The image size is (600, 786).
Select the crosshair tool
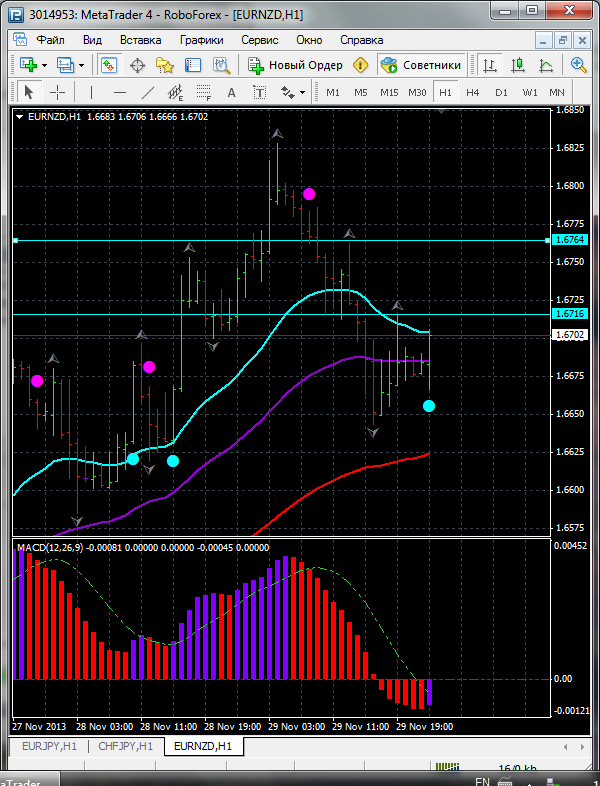(x=58, y=92)
